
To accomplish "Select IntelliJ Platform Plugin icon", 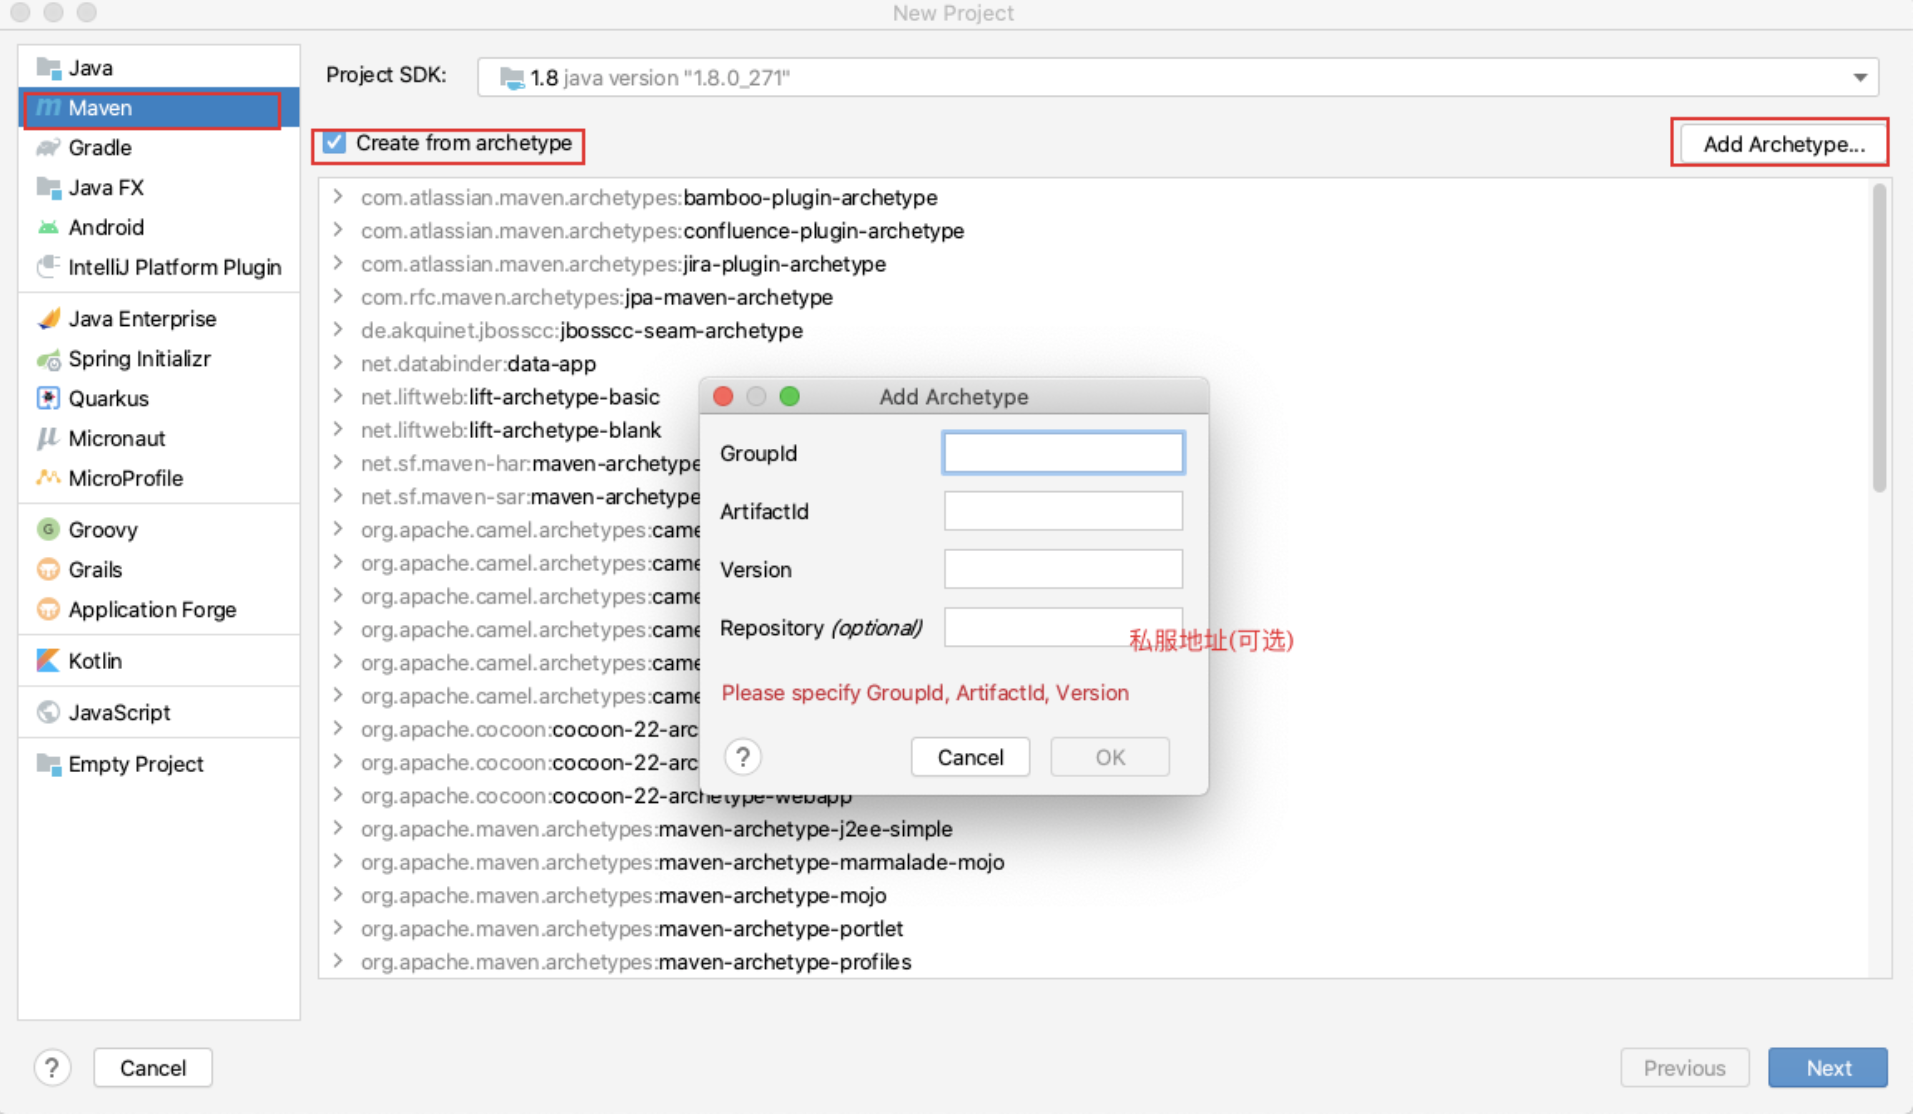I will click(x=48, y=267).
